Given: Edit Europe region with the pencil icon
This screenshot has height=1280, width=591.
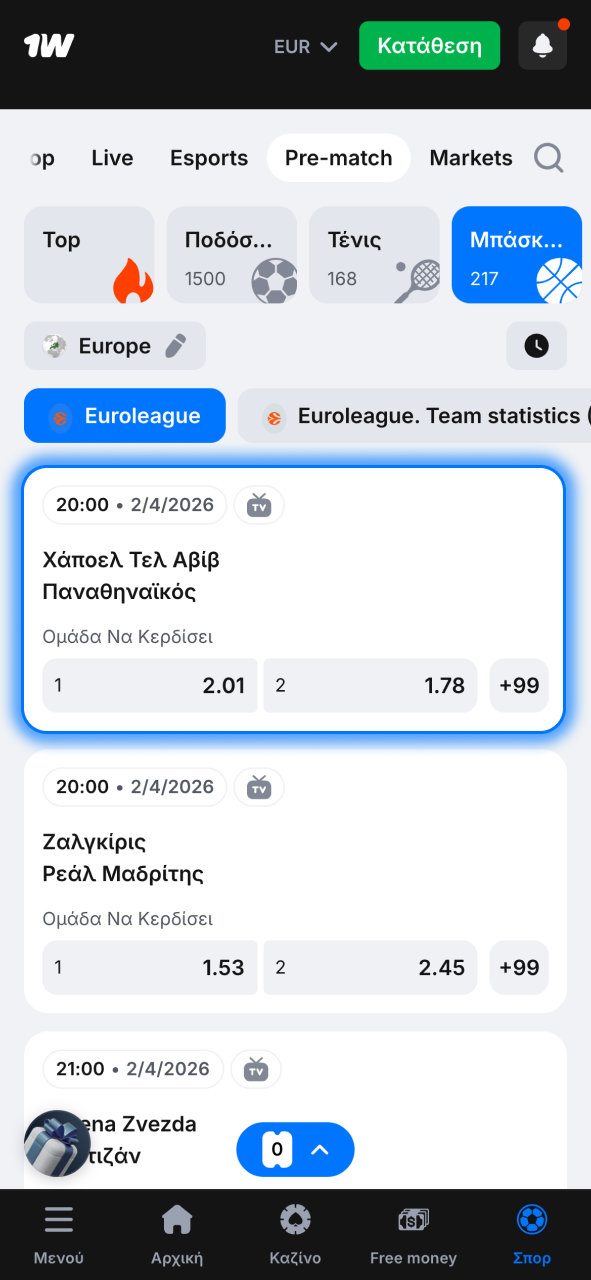Looking at the screenshot, I should (x=174, y=344).
